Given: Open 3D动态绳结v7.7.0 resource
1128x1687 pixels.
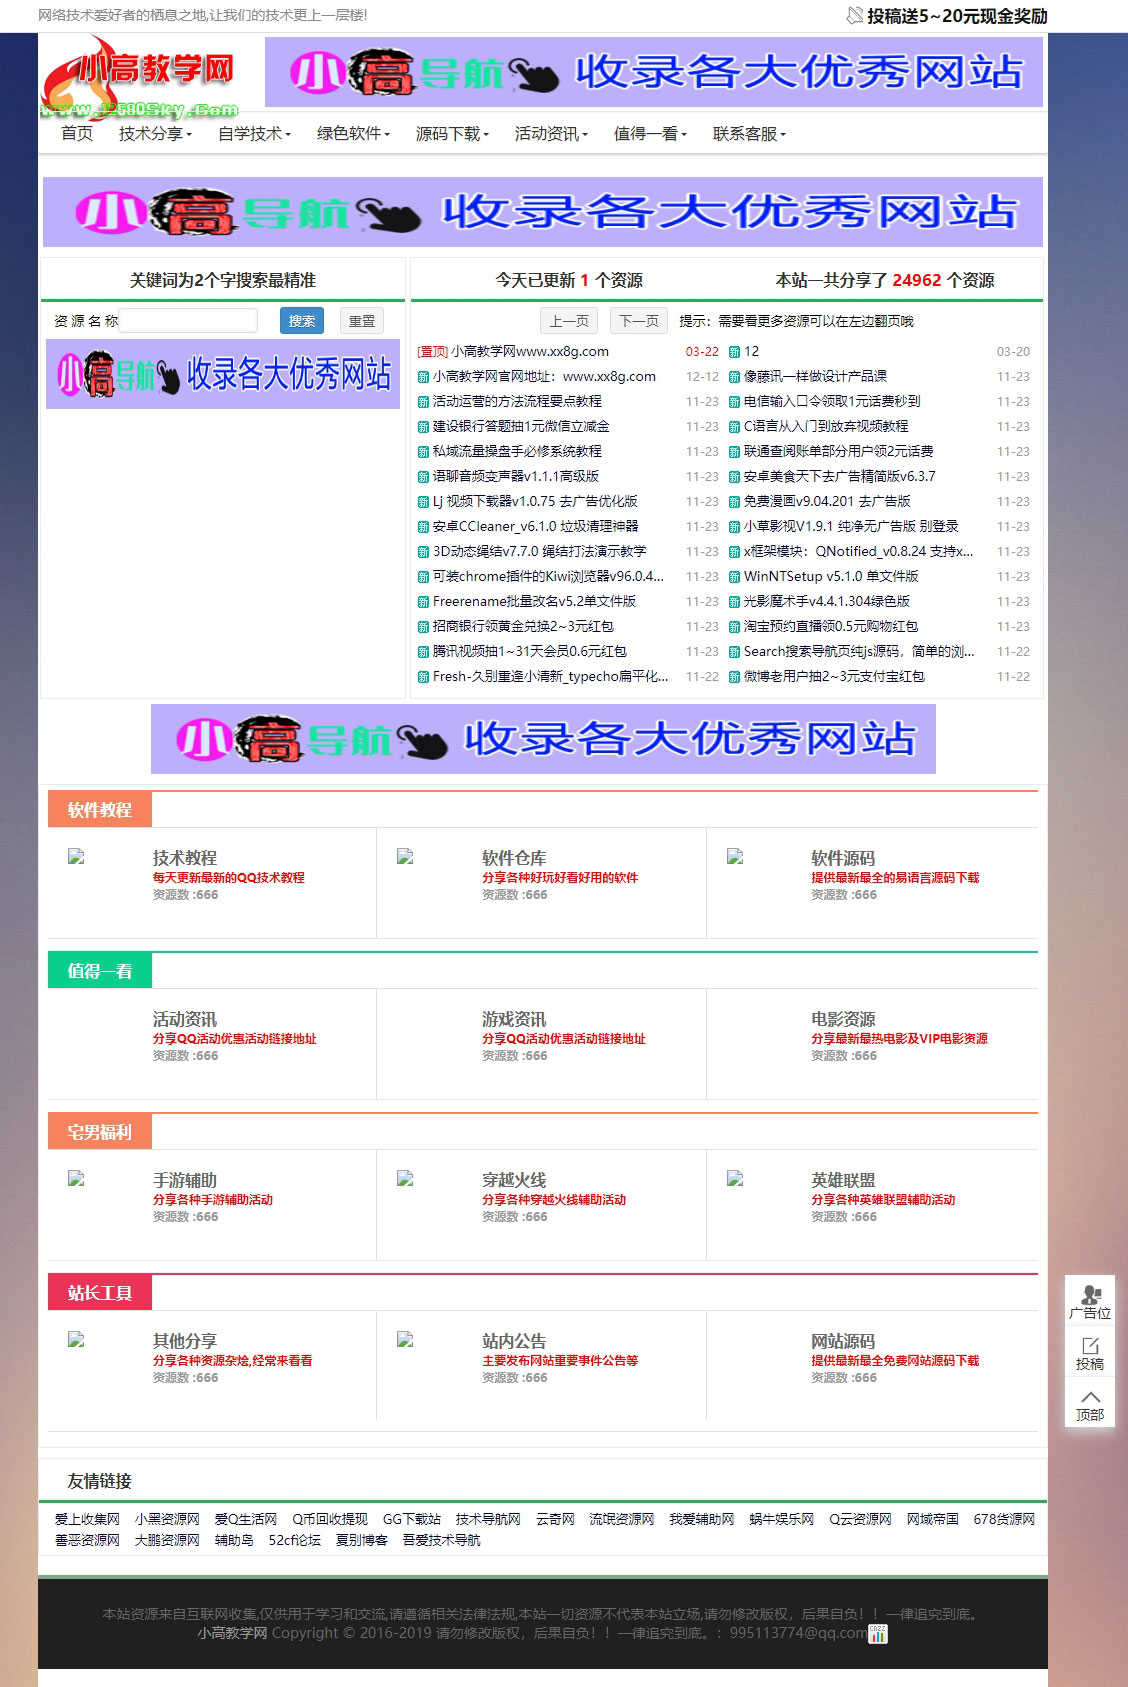Looking at the screenshot, I should point(539,551).
